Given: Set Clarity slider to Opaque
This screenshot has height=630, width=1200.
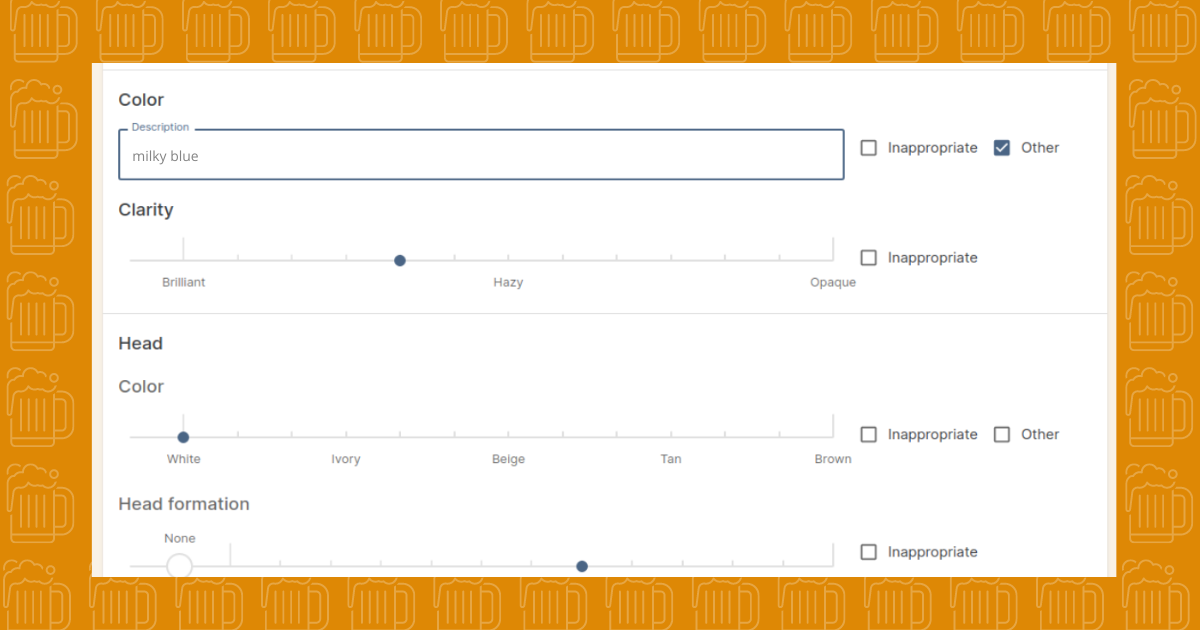Looking at the screenshot, I should click(x=832, y=261).
